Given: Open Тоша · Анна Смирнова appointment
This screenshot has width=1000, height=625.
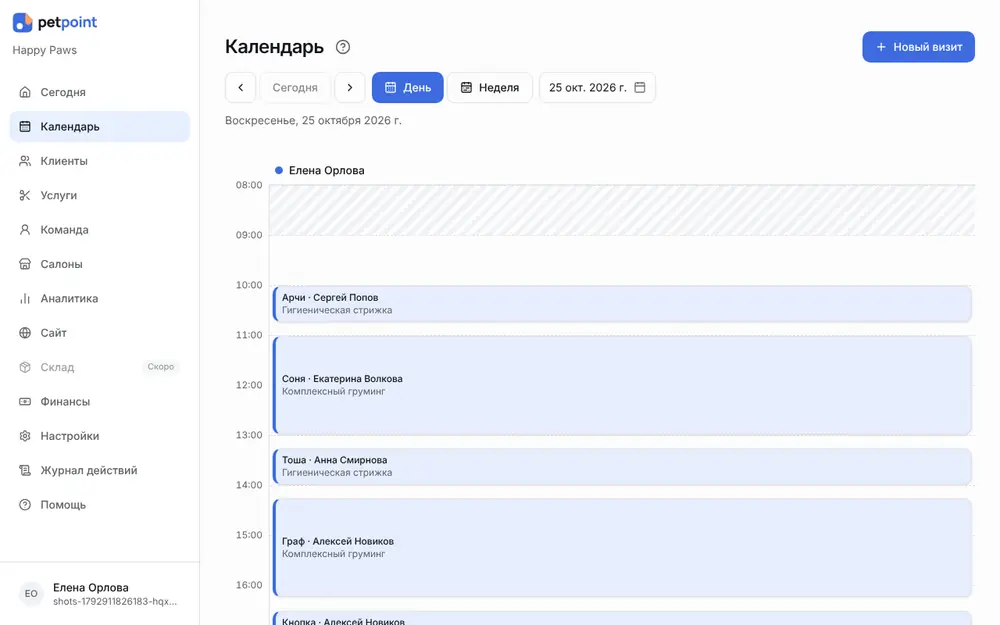Looking at the screenshot, I should 622,467.
